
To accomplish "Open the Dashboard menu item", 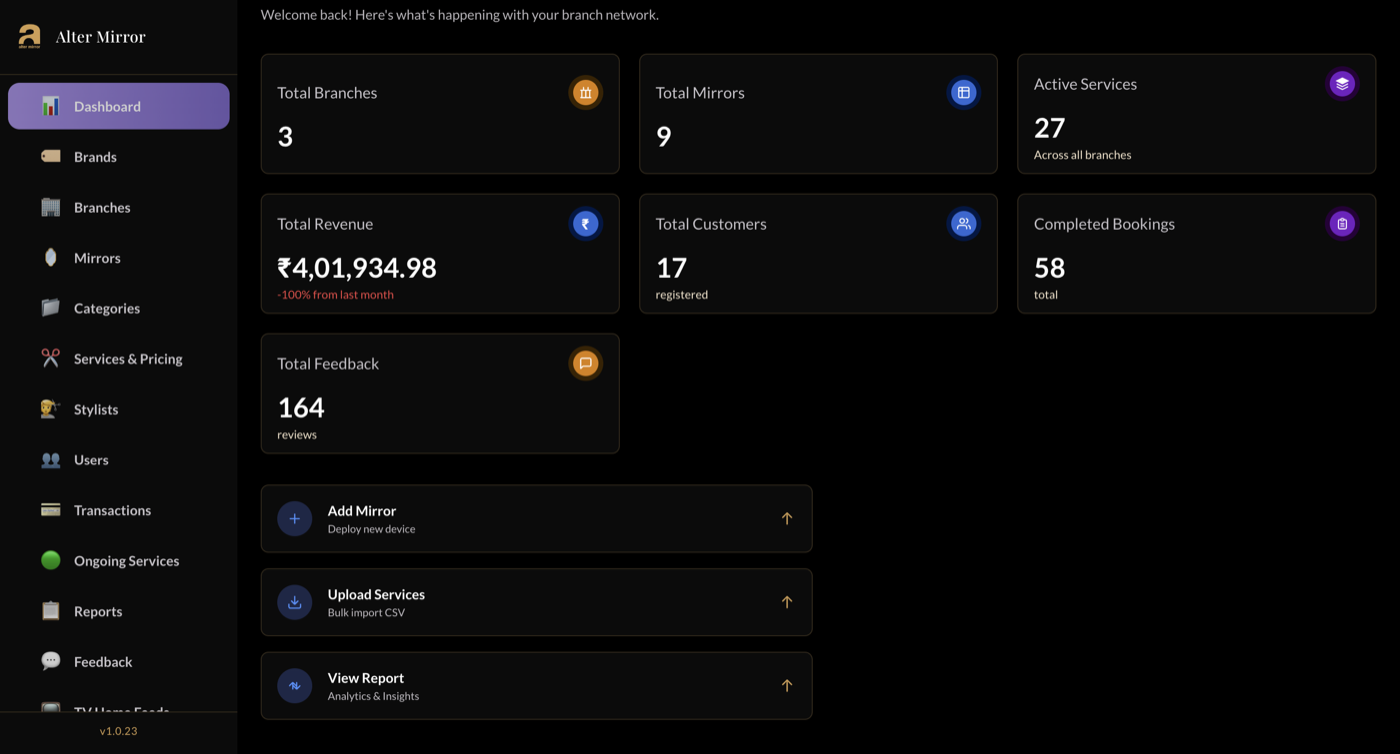I will [119, 106].
